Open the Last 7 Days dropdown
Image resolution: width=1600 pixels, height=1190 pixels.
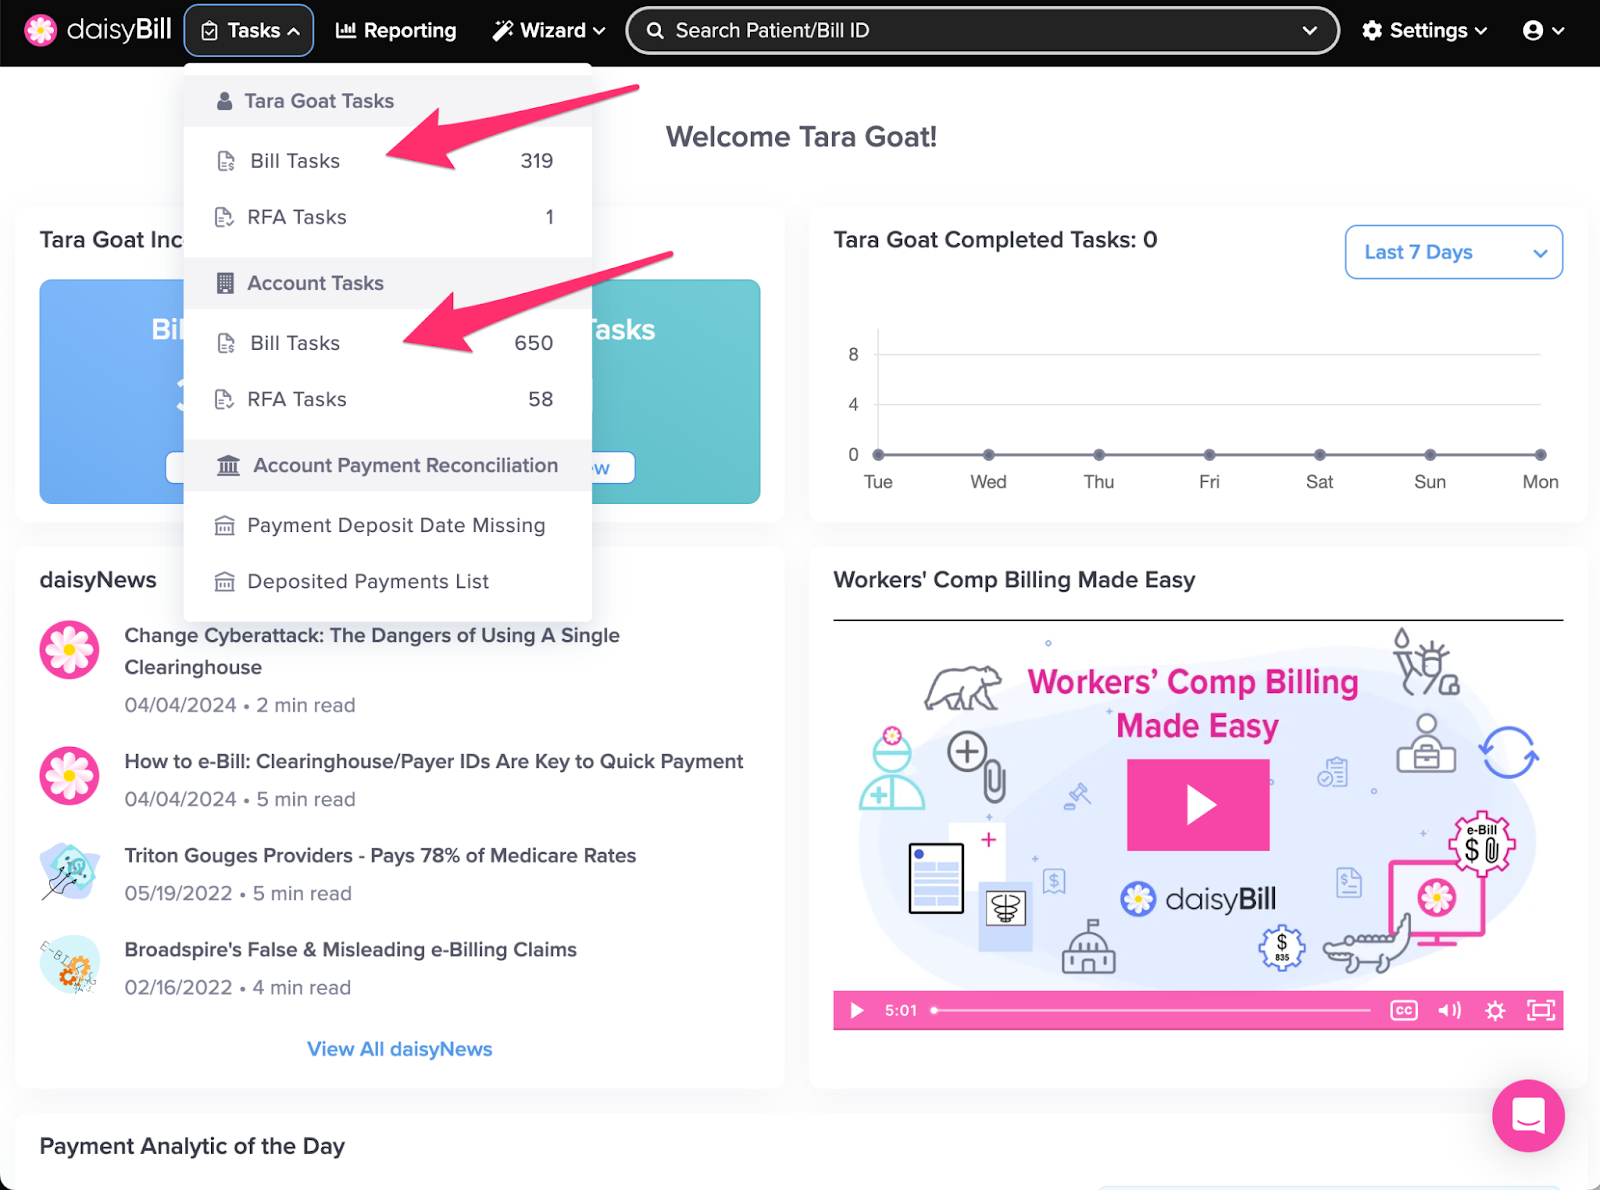(x=1454, y=252)
